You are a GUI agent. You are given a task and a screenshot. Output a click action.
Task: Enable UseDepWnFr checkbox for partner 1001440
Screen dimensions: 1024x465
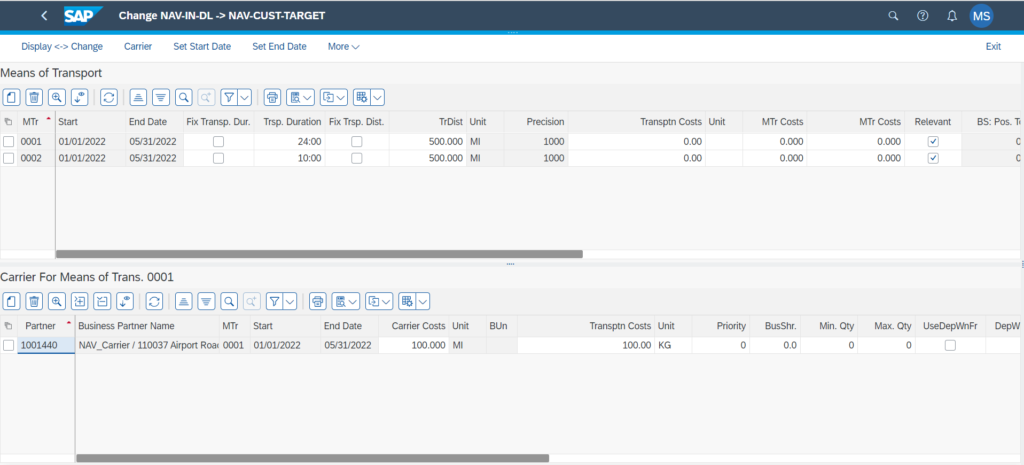(x=950, y=345)
